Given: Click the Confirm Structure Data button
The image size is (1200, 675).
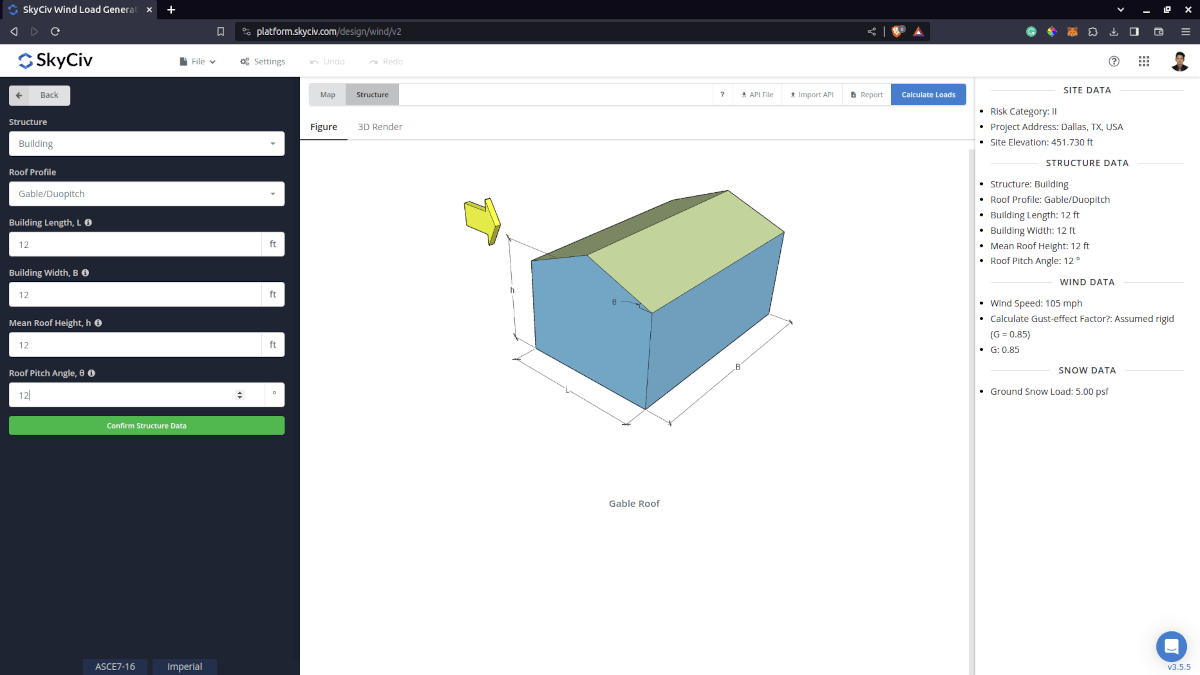Looking at the screenshot, I should pos(146,425).
